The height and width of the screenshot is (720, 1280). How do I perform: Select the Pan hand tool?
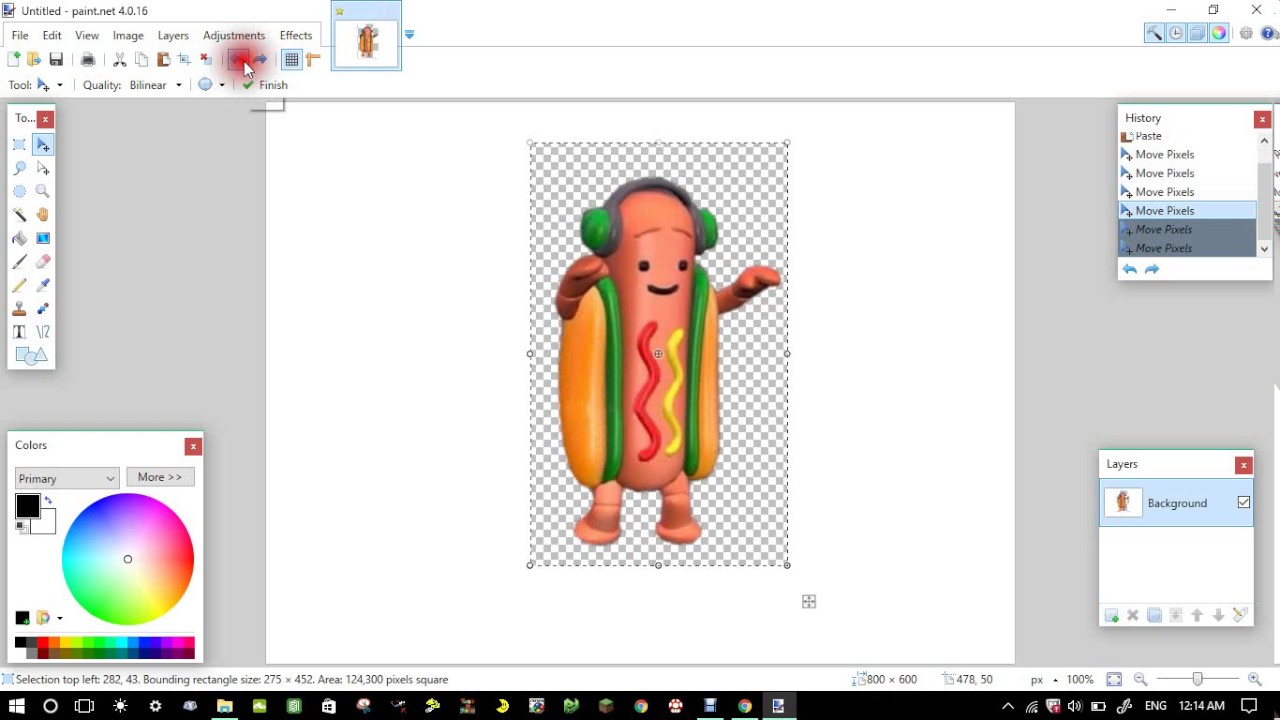point(43,215)
